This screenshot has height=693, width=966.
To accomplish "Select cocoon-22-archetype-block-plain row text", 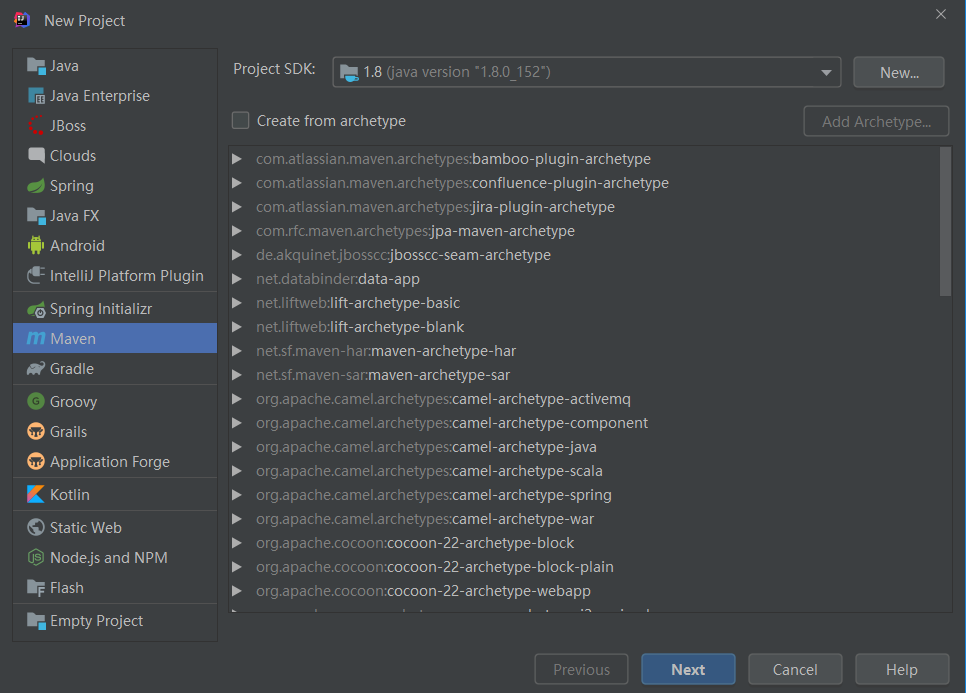I will (x=435, y=567).
